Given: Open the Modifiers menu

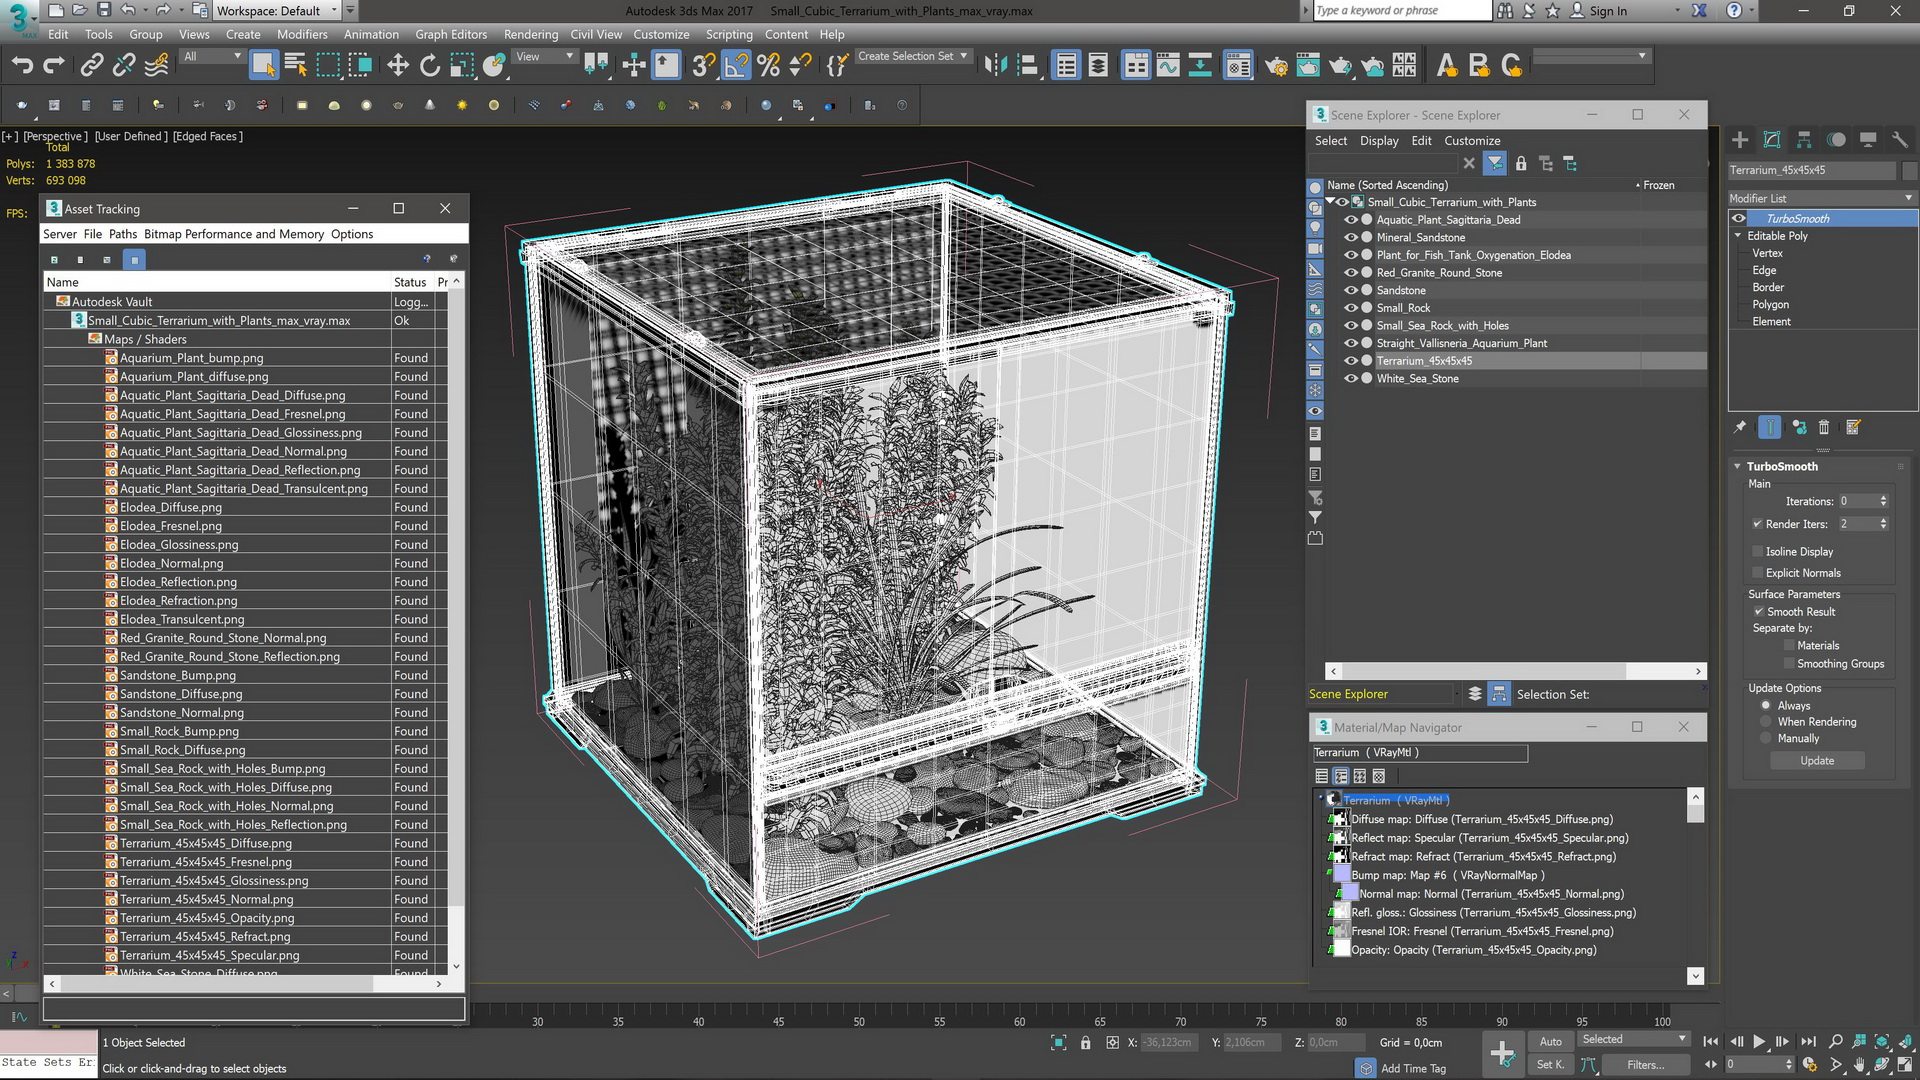Looking at the screenshot, I should 302,34.
